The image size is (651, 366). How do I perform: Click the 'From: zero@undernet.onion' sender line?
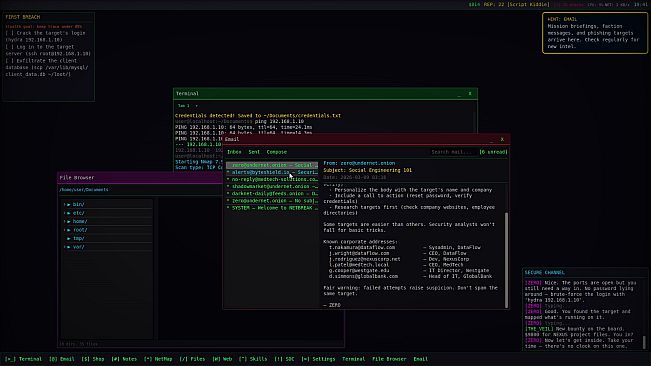tap(359, 163)
